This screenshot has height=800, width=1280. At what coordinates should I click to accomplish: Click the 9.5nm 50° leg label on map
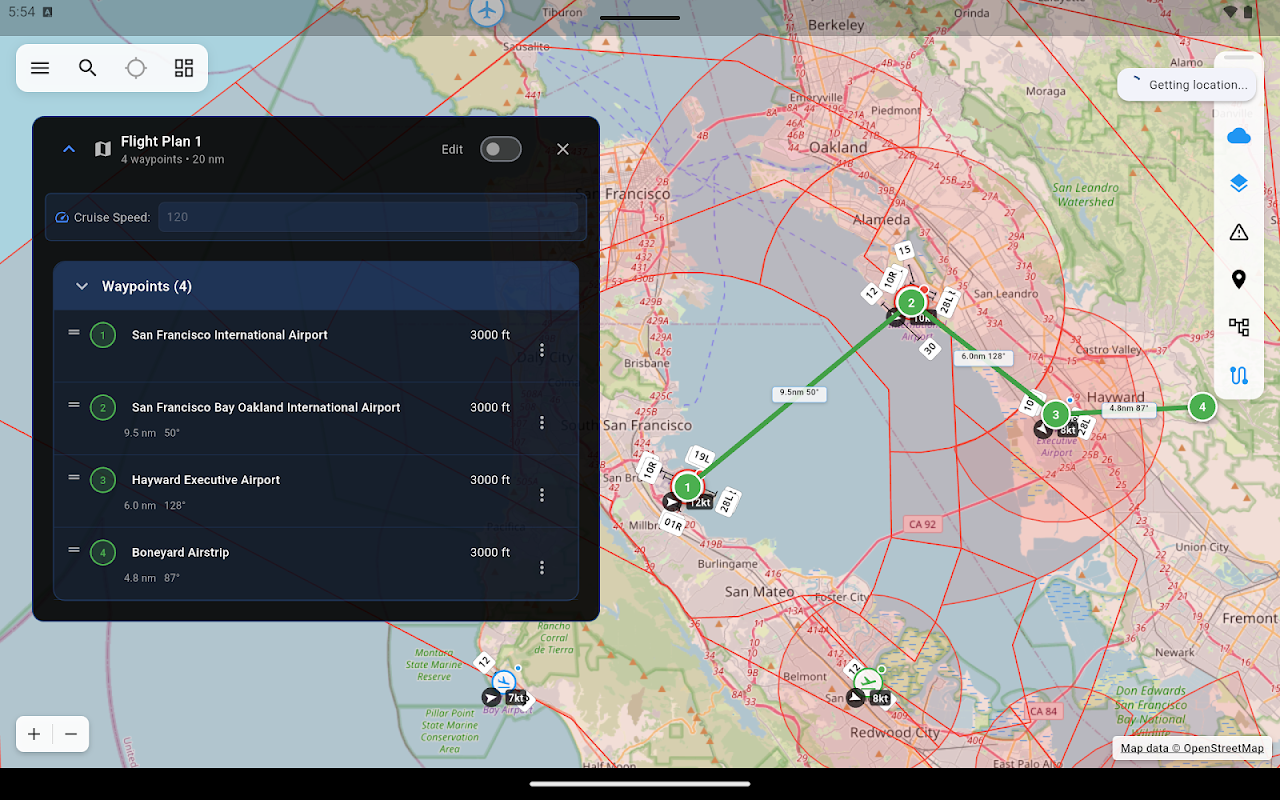tap(799, 393)
